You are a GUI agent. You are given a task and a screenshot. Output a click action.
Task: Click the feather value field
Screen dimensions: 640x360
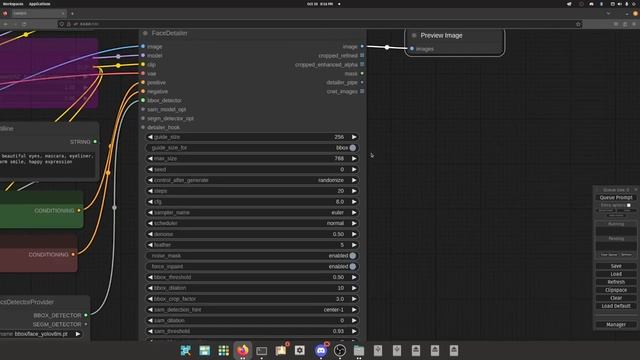[x=252, y=245]
